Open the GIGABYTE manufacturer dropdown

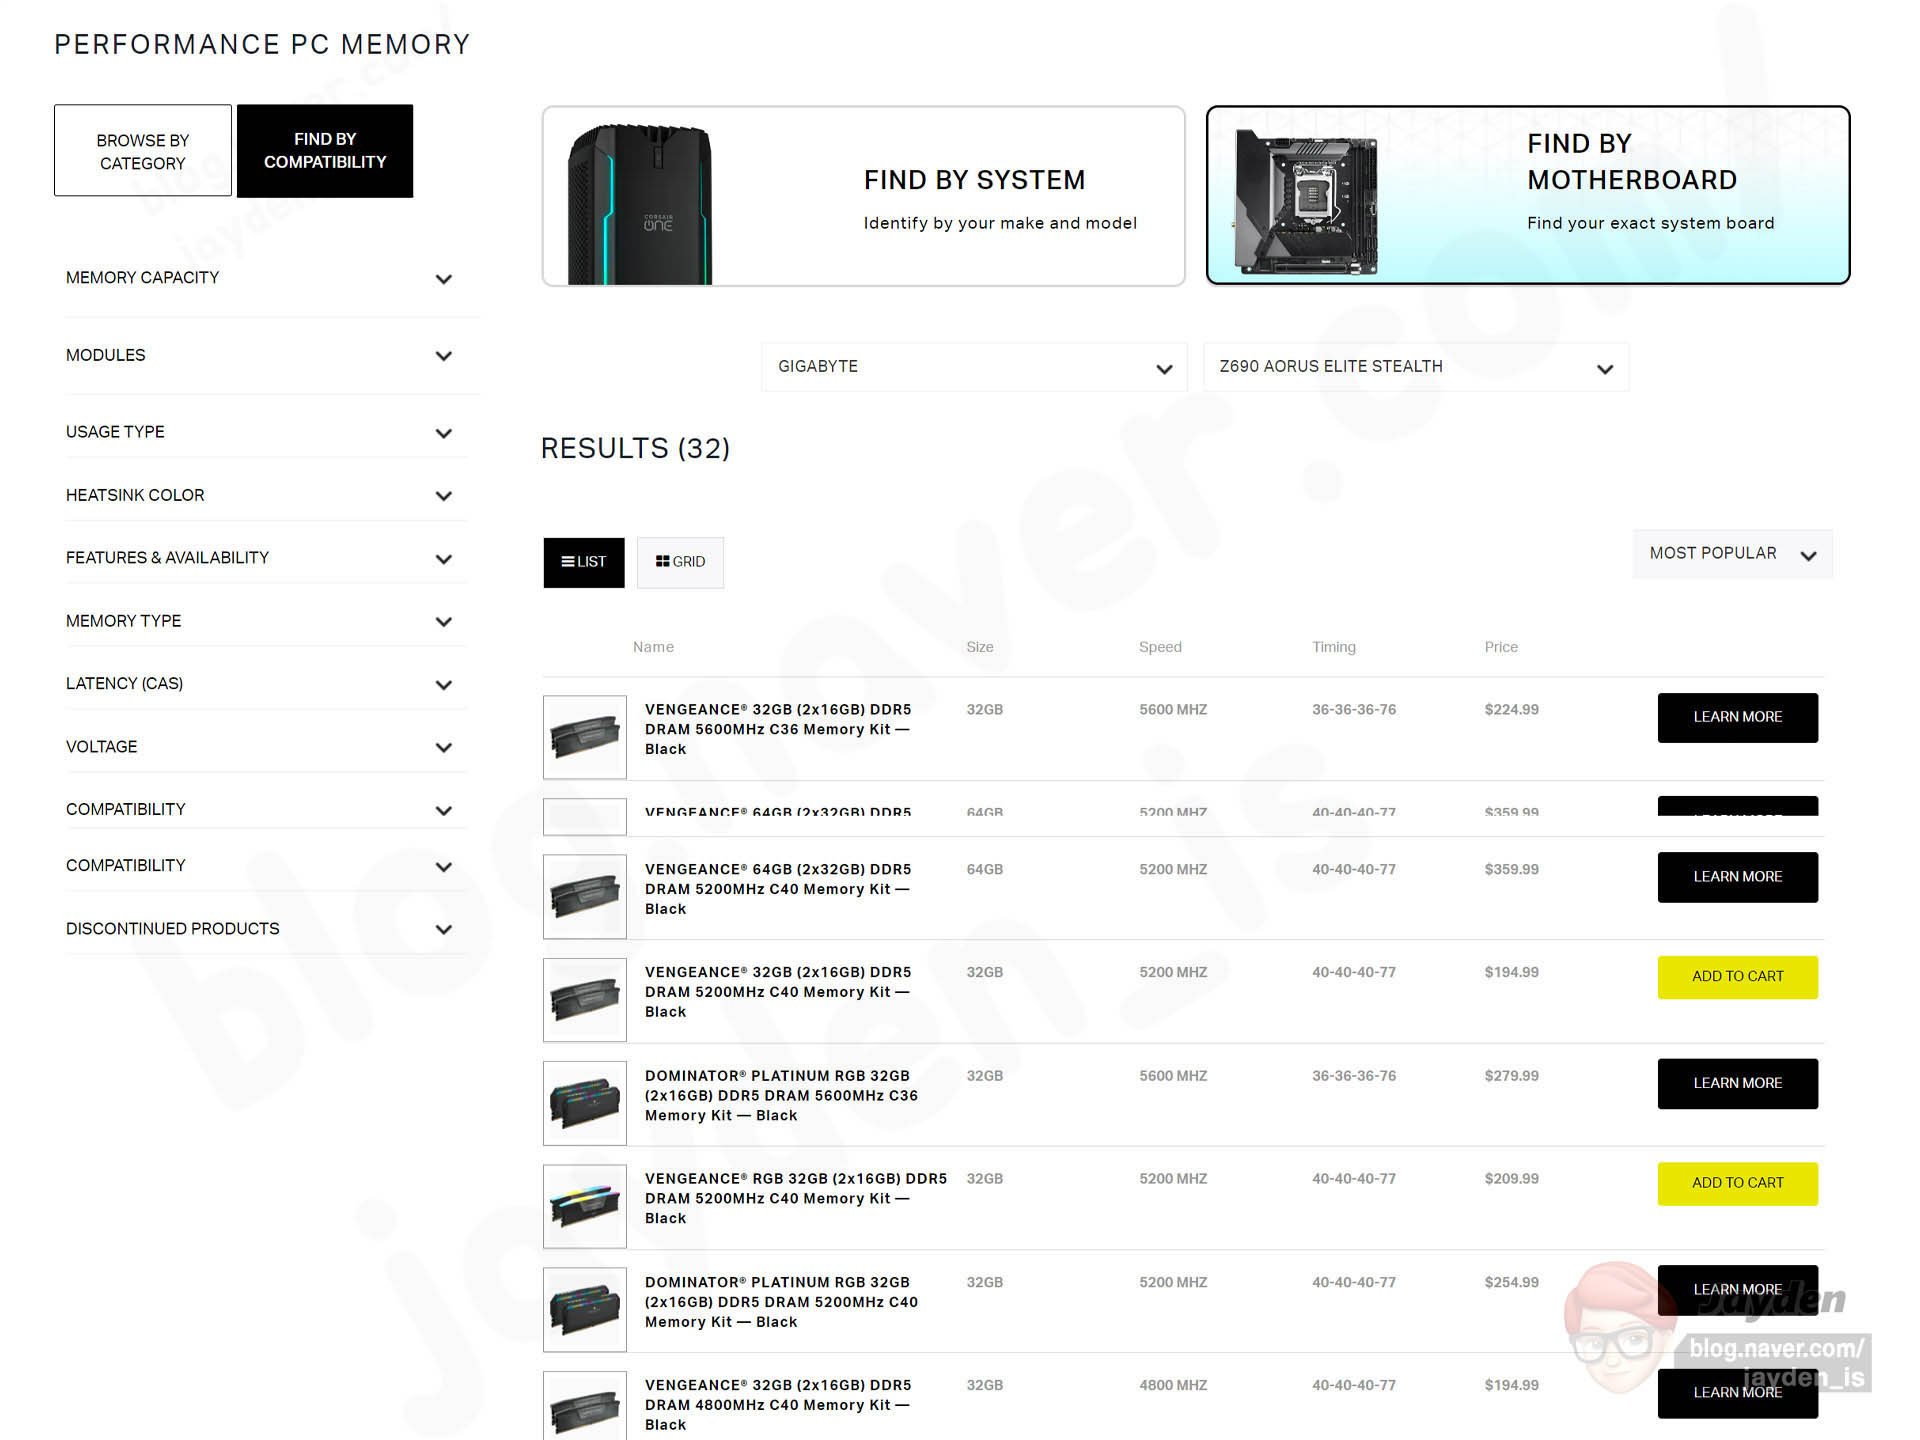pyautogui.click(x=974, y=367)
